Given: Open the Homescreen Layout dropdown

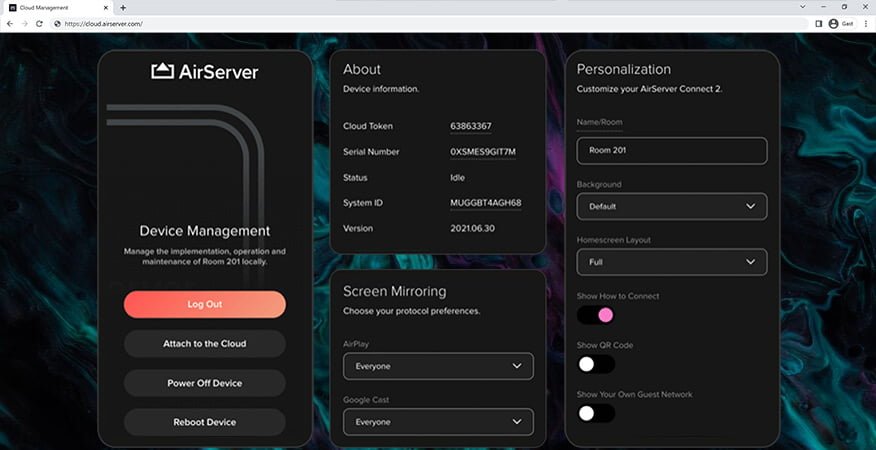Looking at the screenshot, I should point(672,262).
